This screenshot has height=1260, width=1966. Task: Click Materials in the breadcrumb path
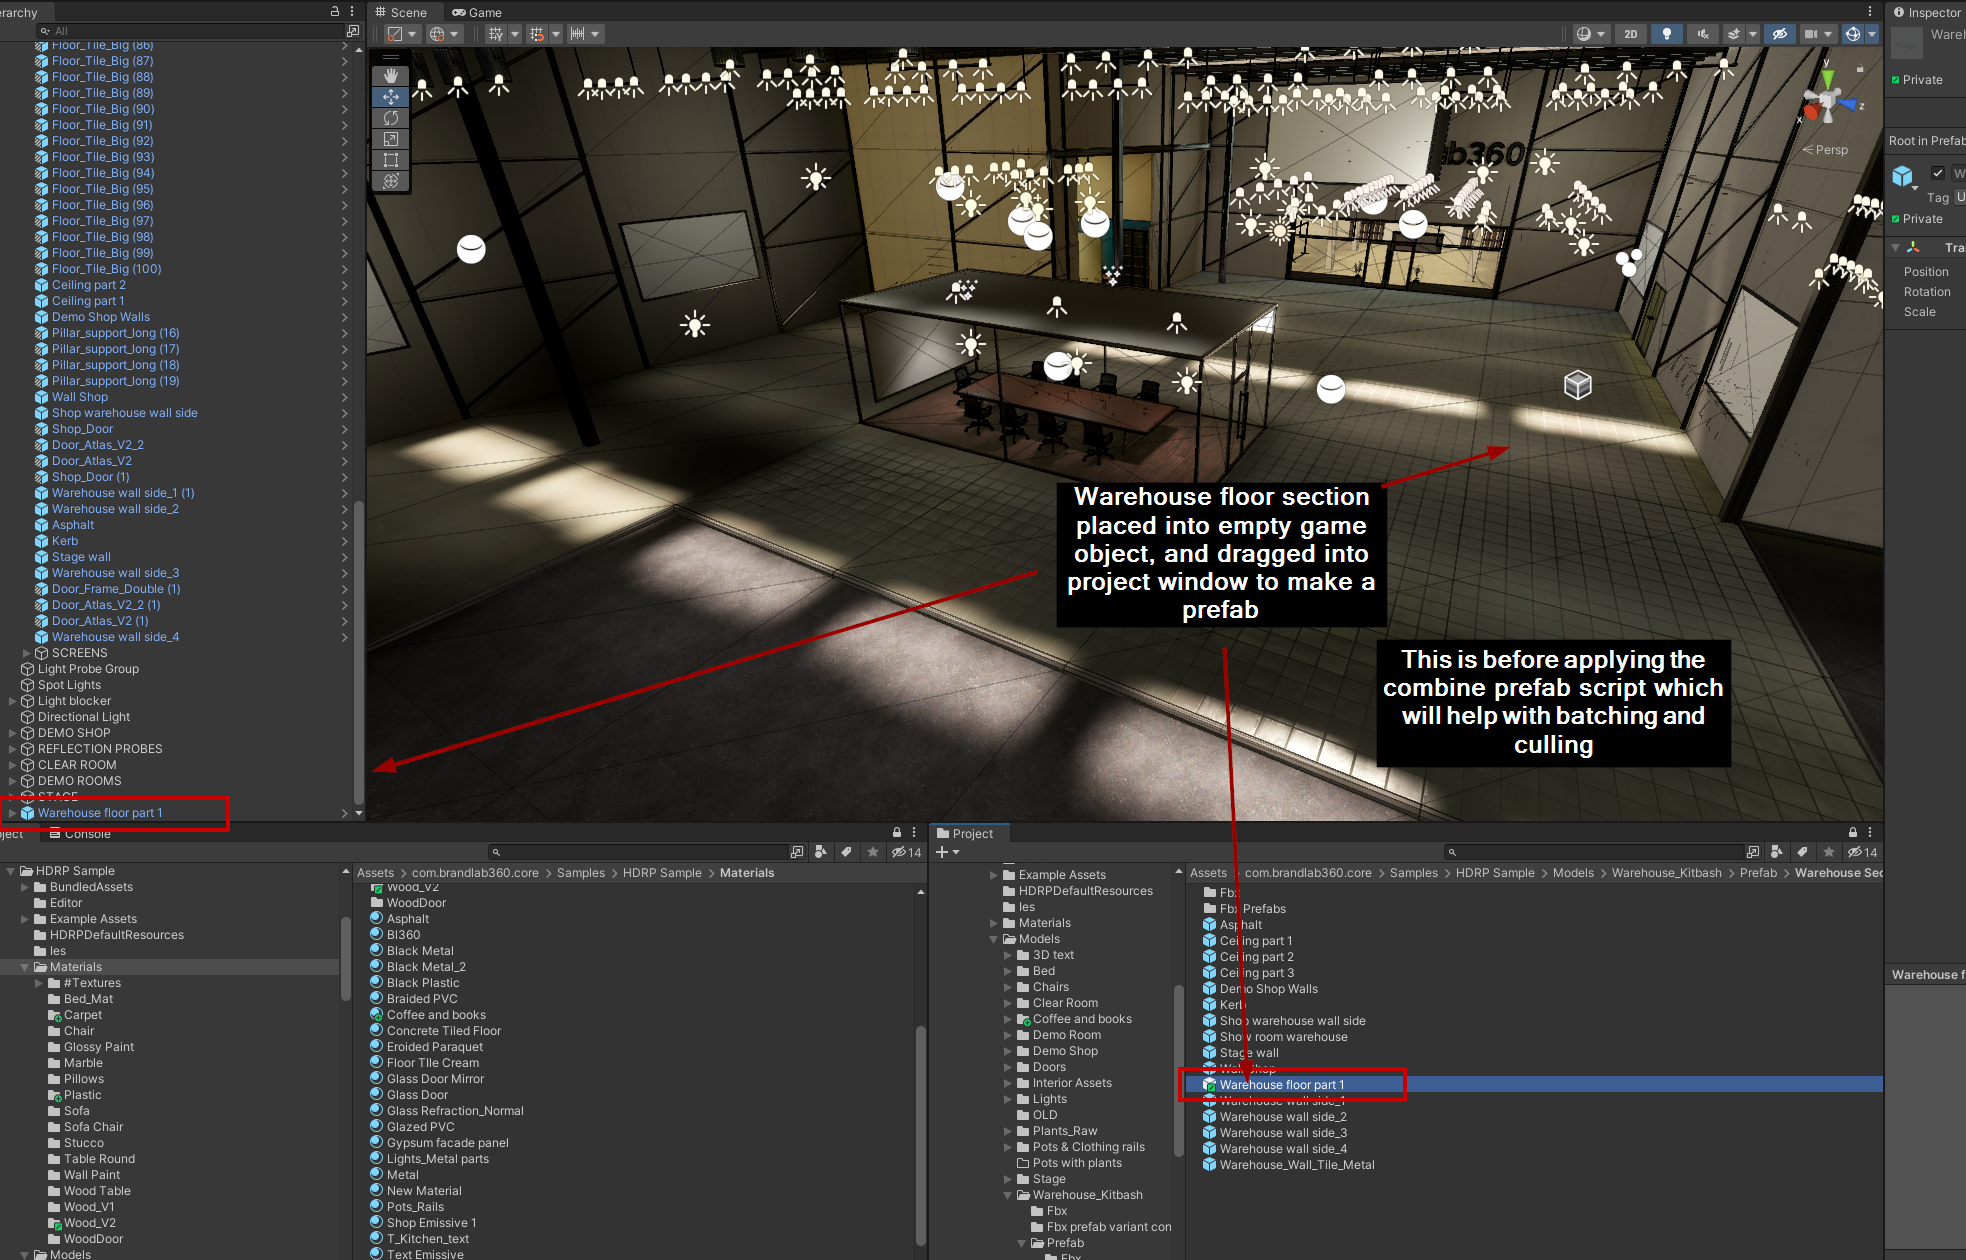[747, 873]
